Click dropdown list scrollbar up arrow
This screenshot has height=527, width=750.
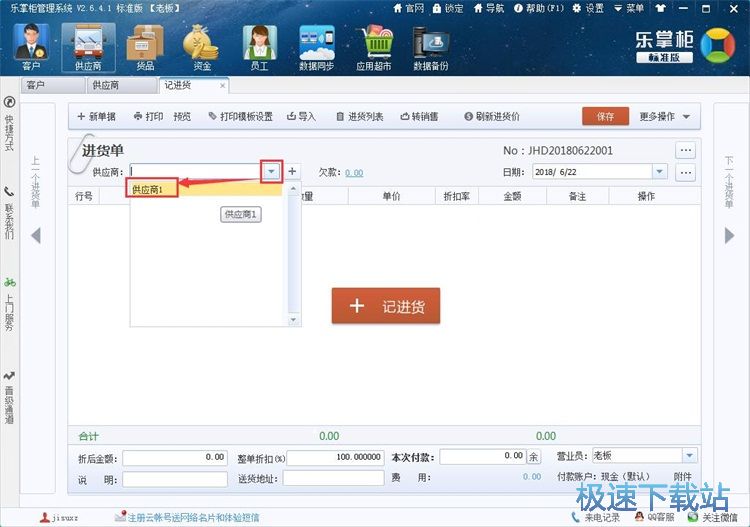[x=293, y=189]
